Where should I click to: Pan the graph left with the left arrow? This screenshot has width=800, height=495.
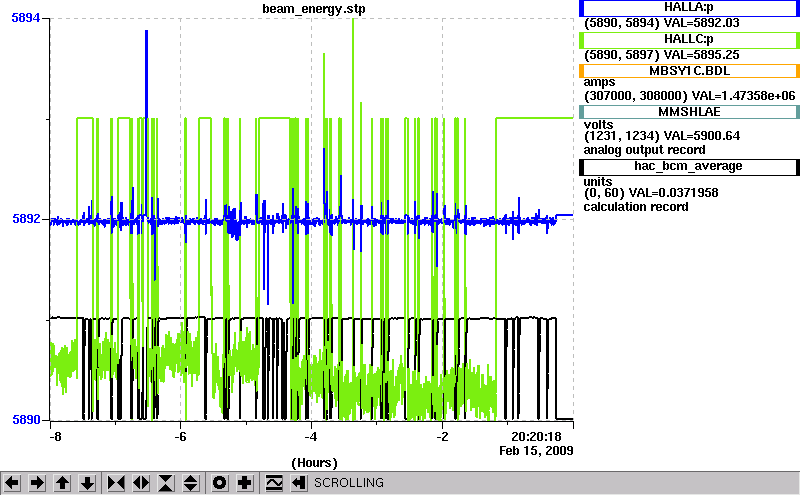(x=12, y=483)
